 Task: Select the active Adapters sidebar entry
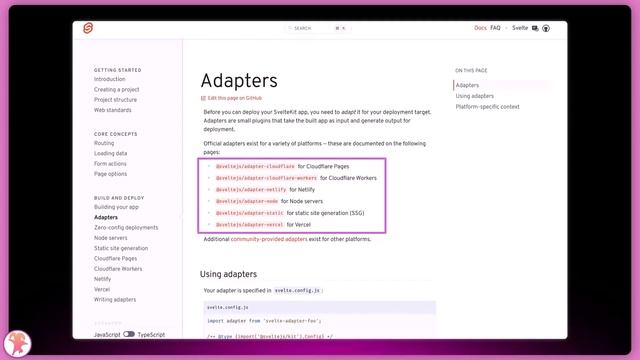pyautogui.click(x=106, y=217)
